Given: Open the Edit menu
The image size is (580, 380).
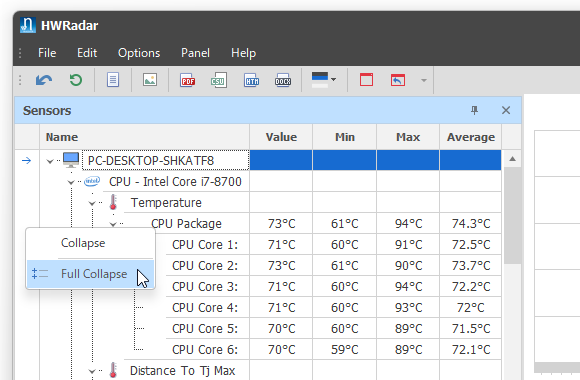Looking at the screenshot, I should (x=87, y=53).
